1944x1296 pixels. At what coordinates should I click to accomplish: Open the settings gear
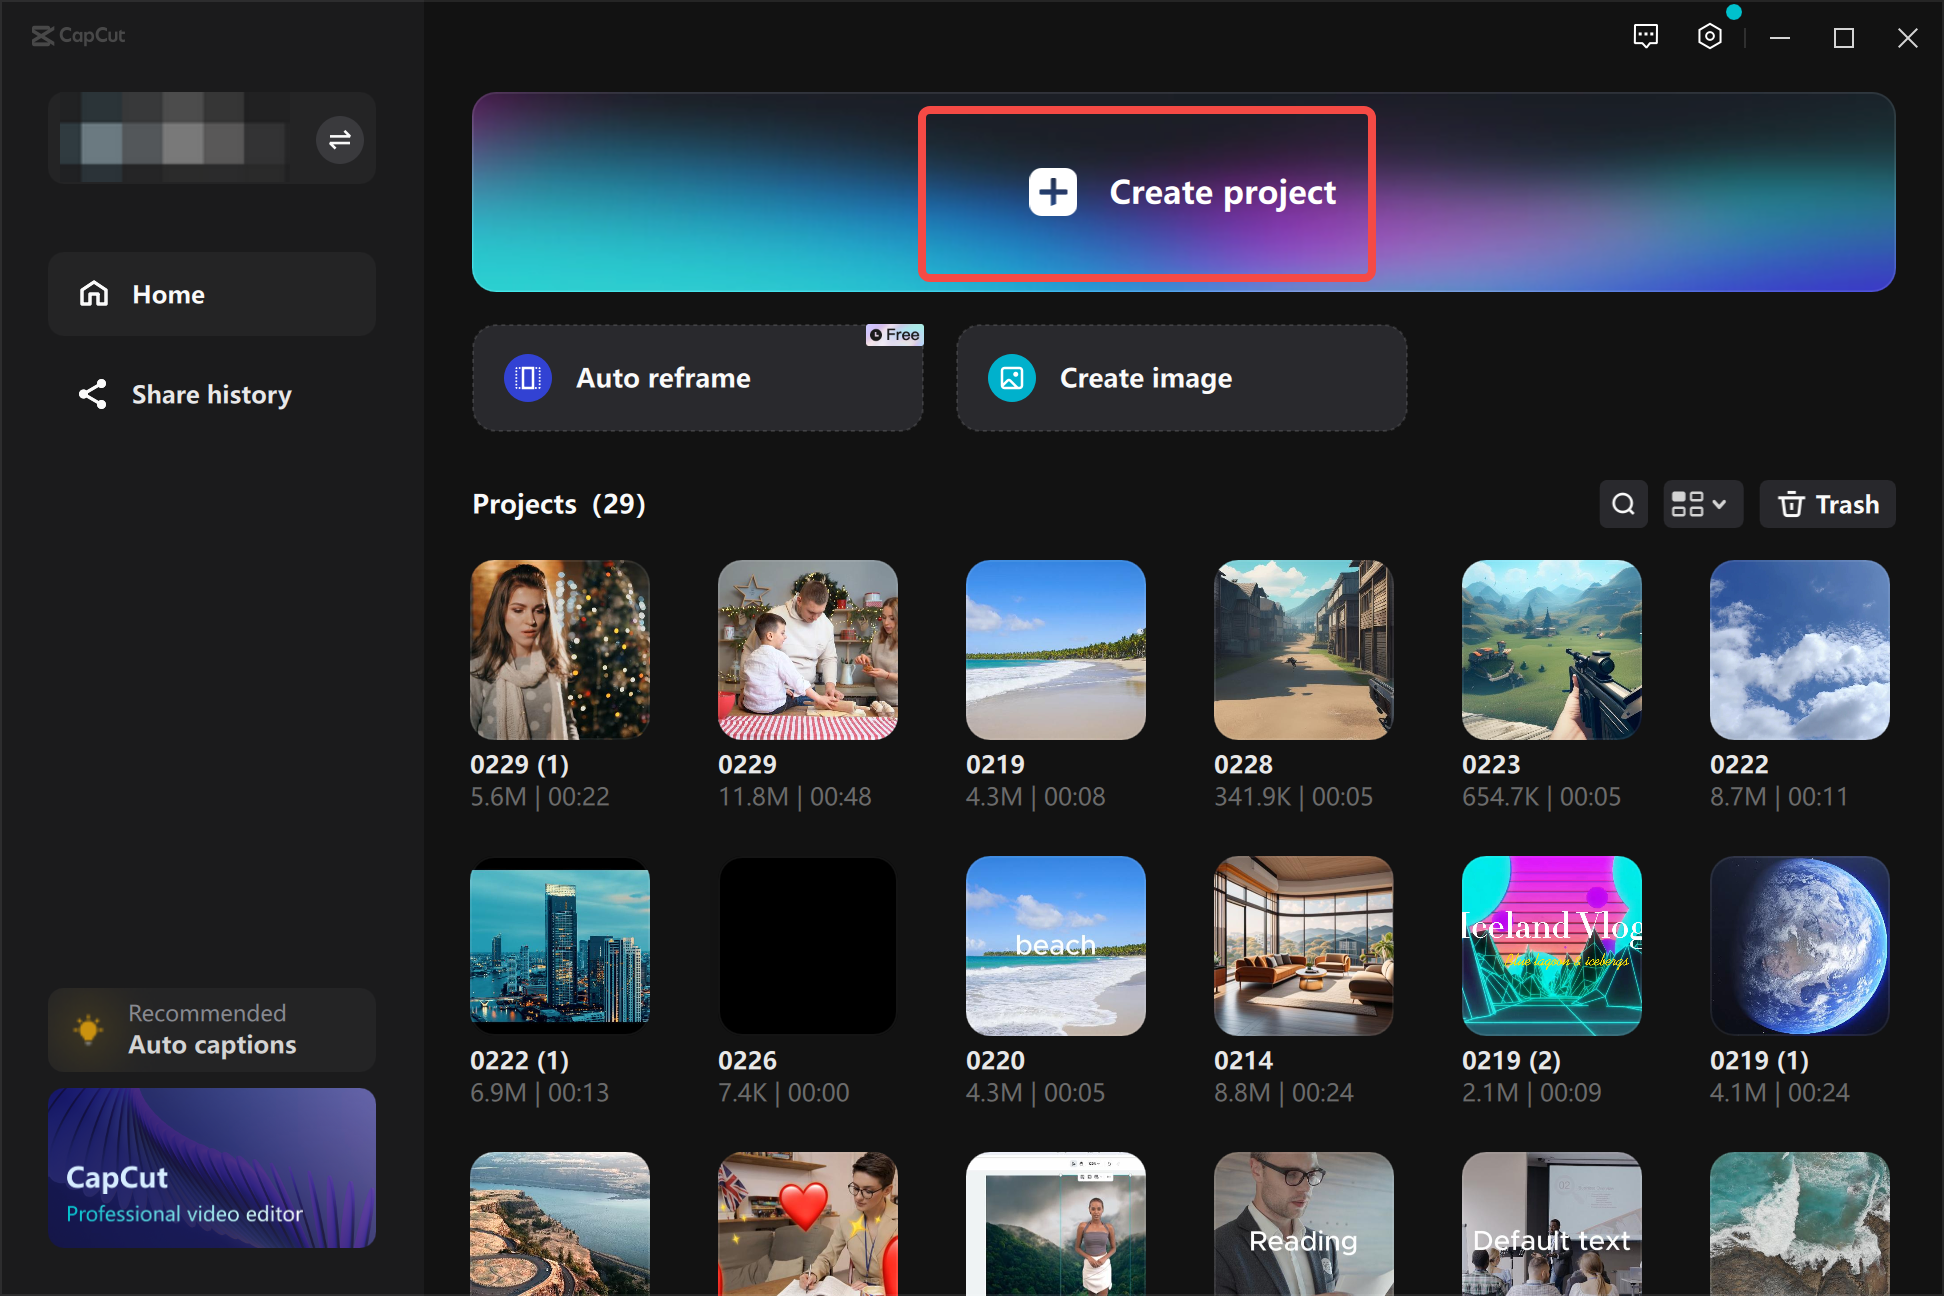point(1710,36)
